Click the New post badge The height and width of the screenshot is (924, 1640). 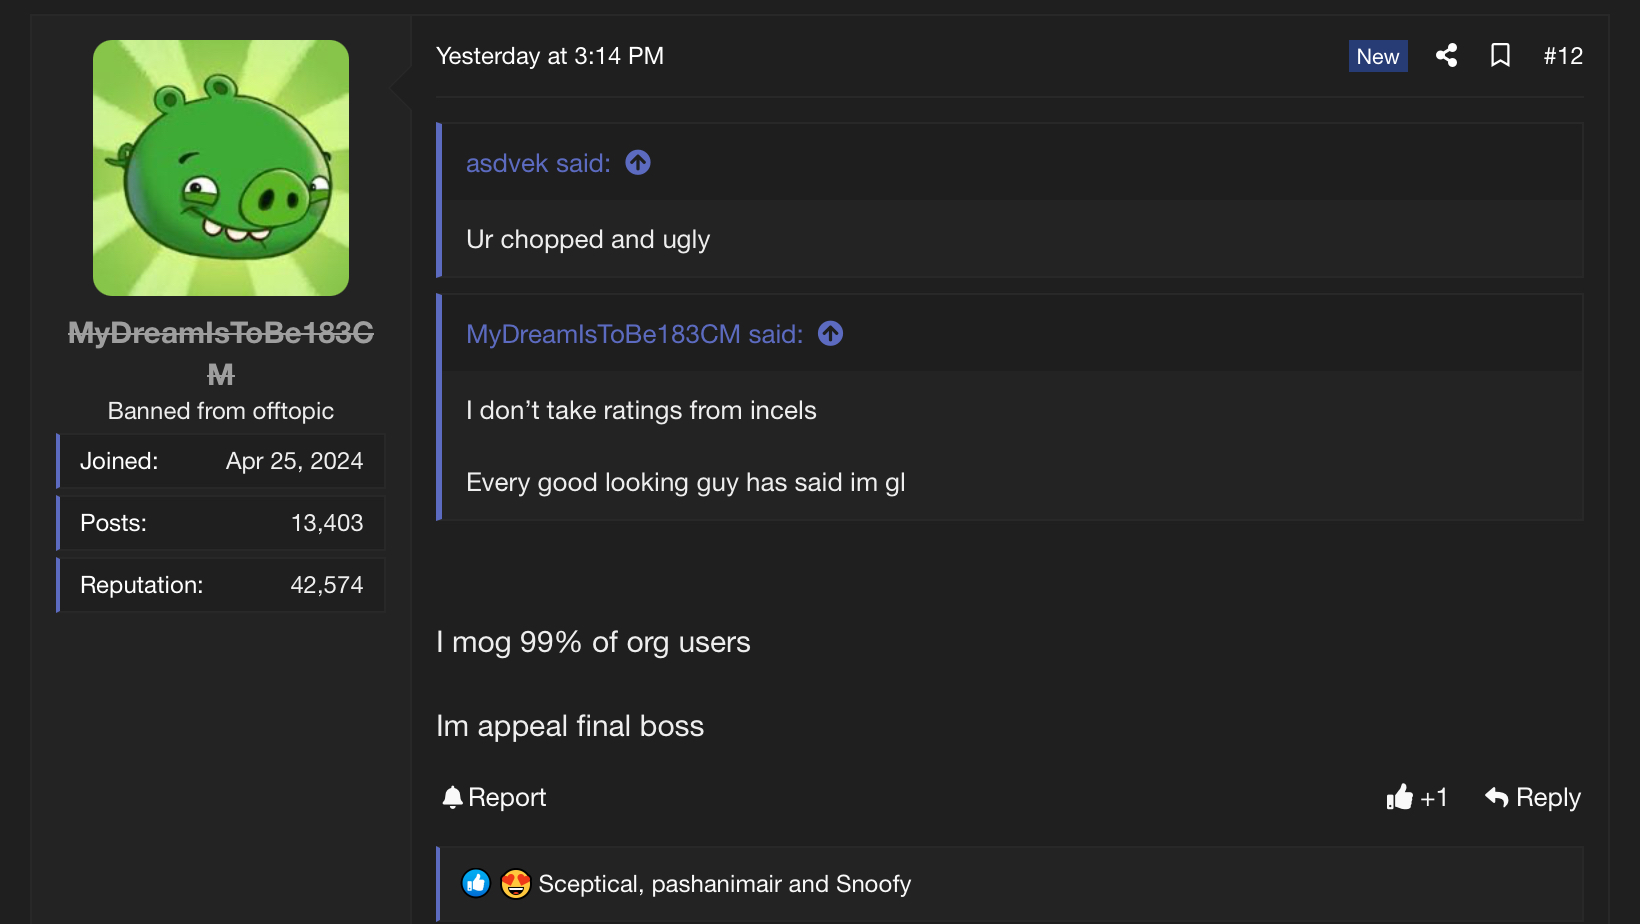pyautogui.click(x=1377, y=56)
